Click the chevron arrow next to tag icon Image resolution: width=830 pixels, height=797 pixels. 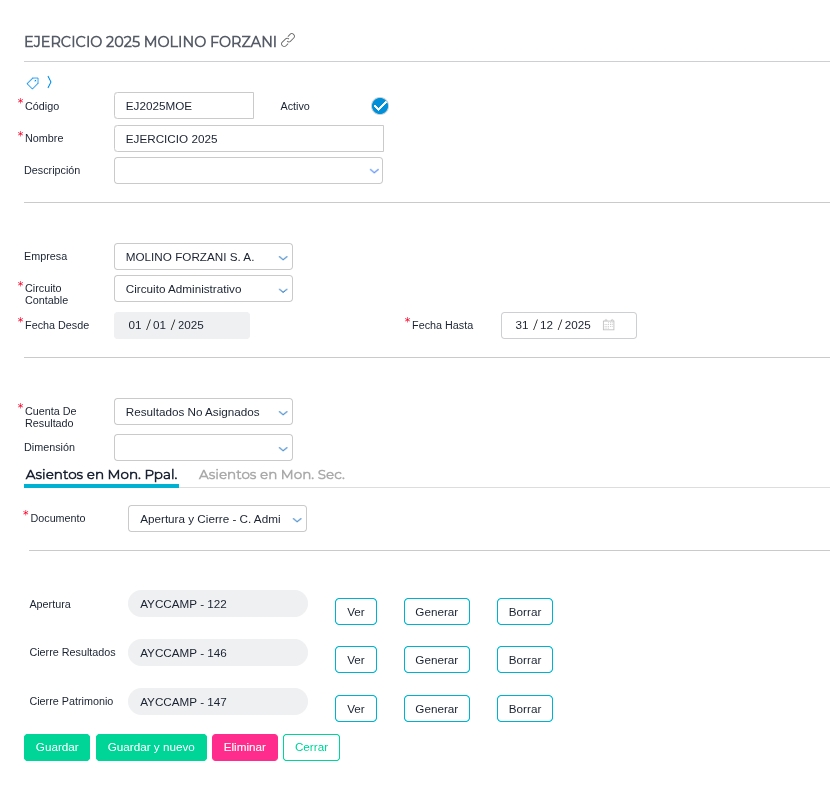point(49,82)
